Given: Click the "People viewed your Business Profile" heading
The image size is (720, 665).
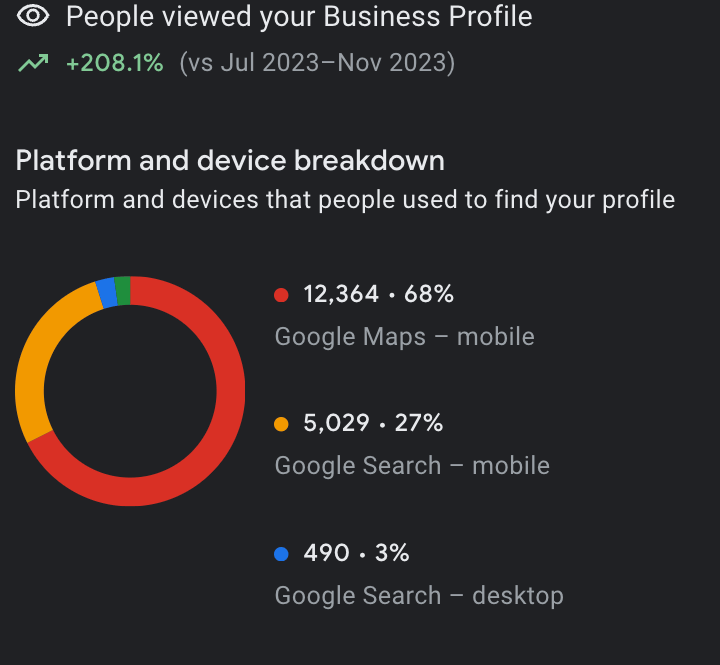Looking at the screenshot, I should pos(299,16).
